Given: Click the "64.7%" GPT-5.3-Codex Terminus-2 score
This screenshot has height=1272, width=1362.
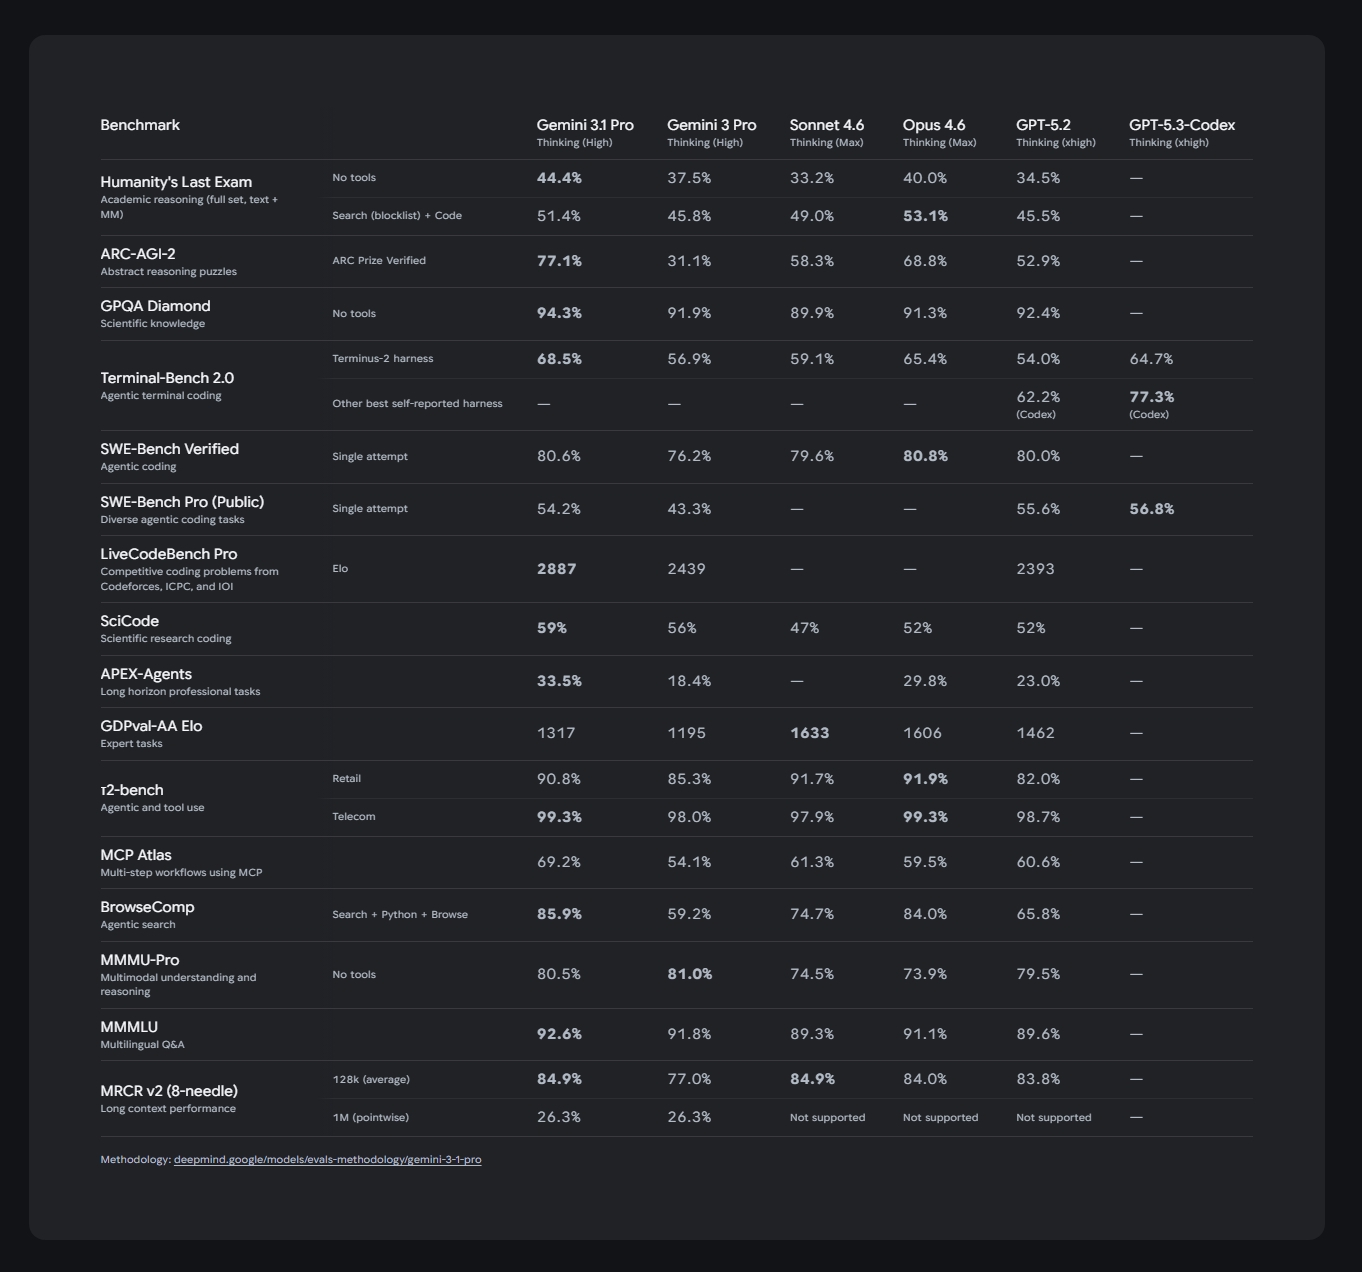Looking at the screenshot, I should click(1151, 359).
